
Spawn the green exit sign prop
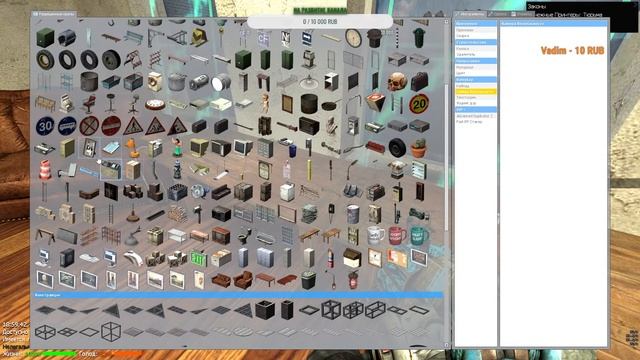pyautogui.click(x=199, y=258)
